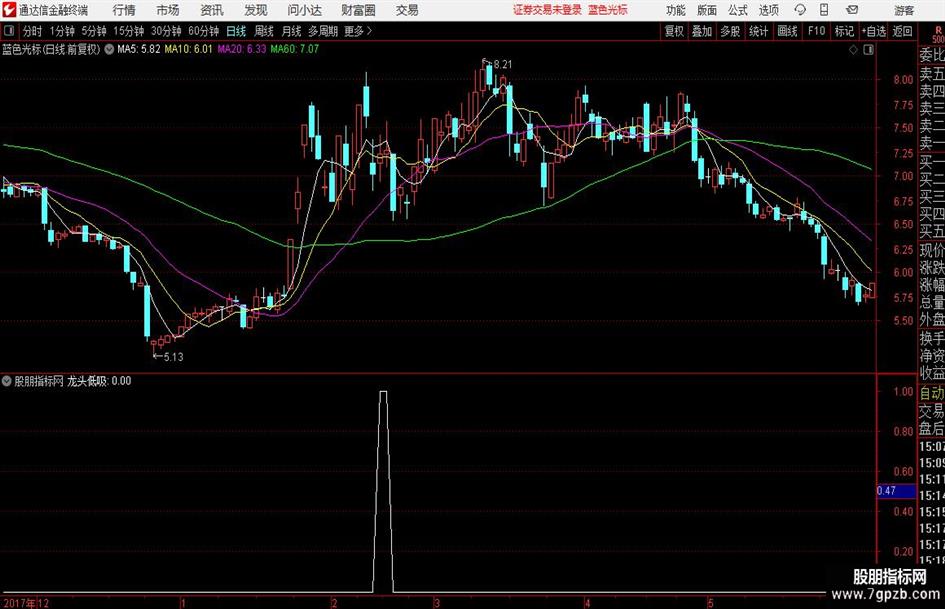Image resolution: width=945 pixels, height=609 pixels.
Task: Click the 现价 row in side panel
Action: [x=932, y=250]
